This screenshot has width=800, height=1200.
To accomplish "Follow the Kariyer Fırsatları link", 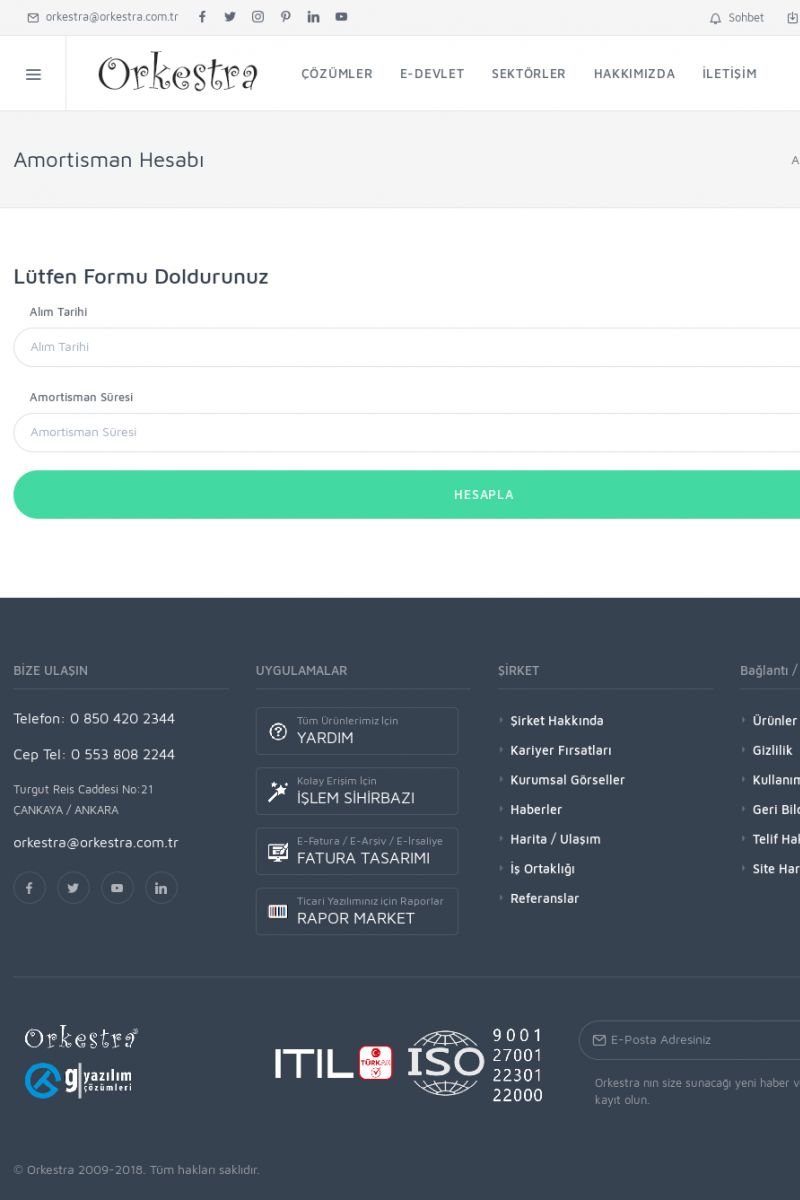I will pos(560,750).
